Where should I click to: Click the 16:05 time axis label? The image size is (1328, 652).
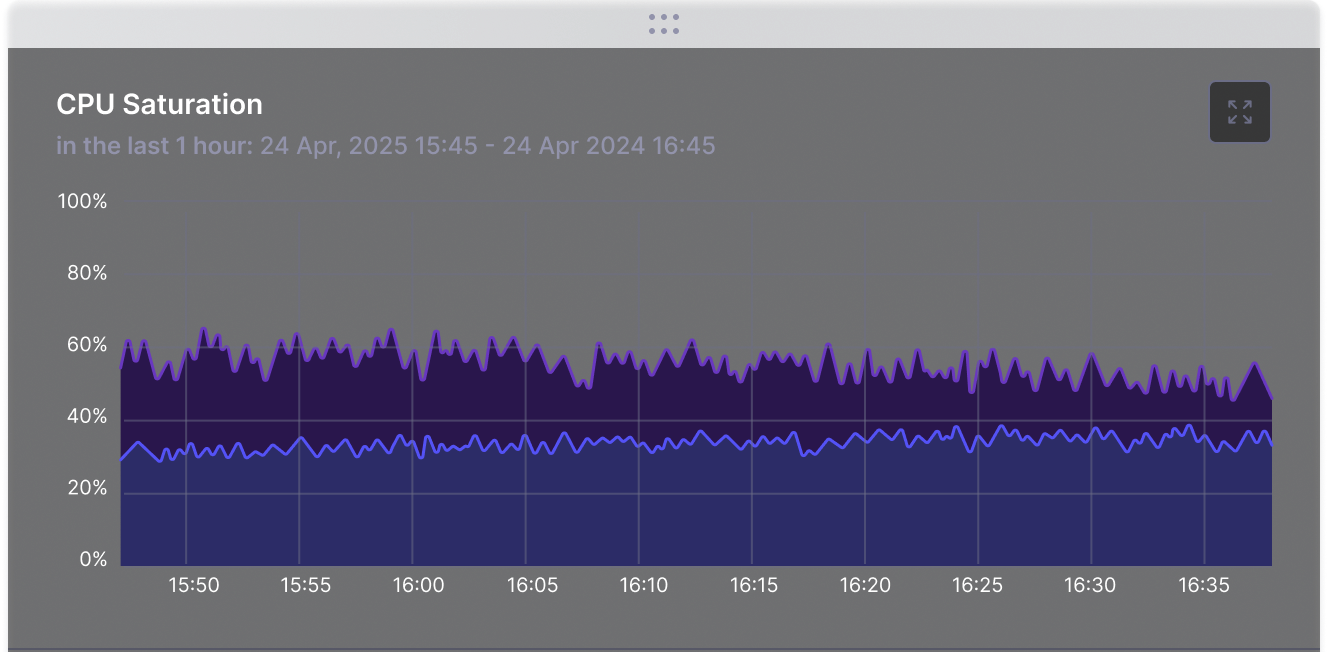pos(532,586)
